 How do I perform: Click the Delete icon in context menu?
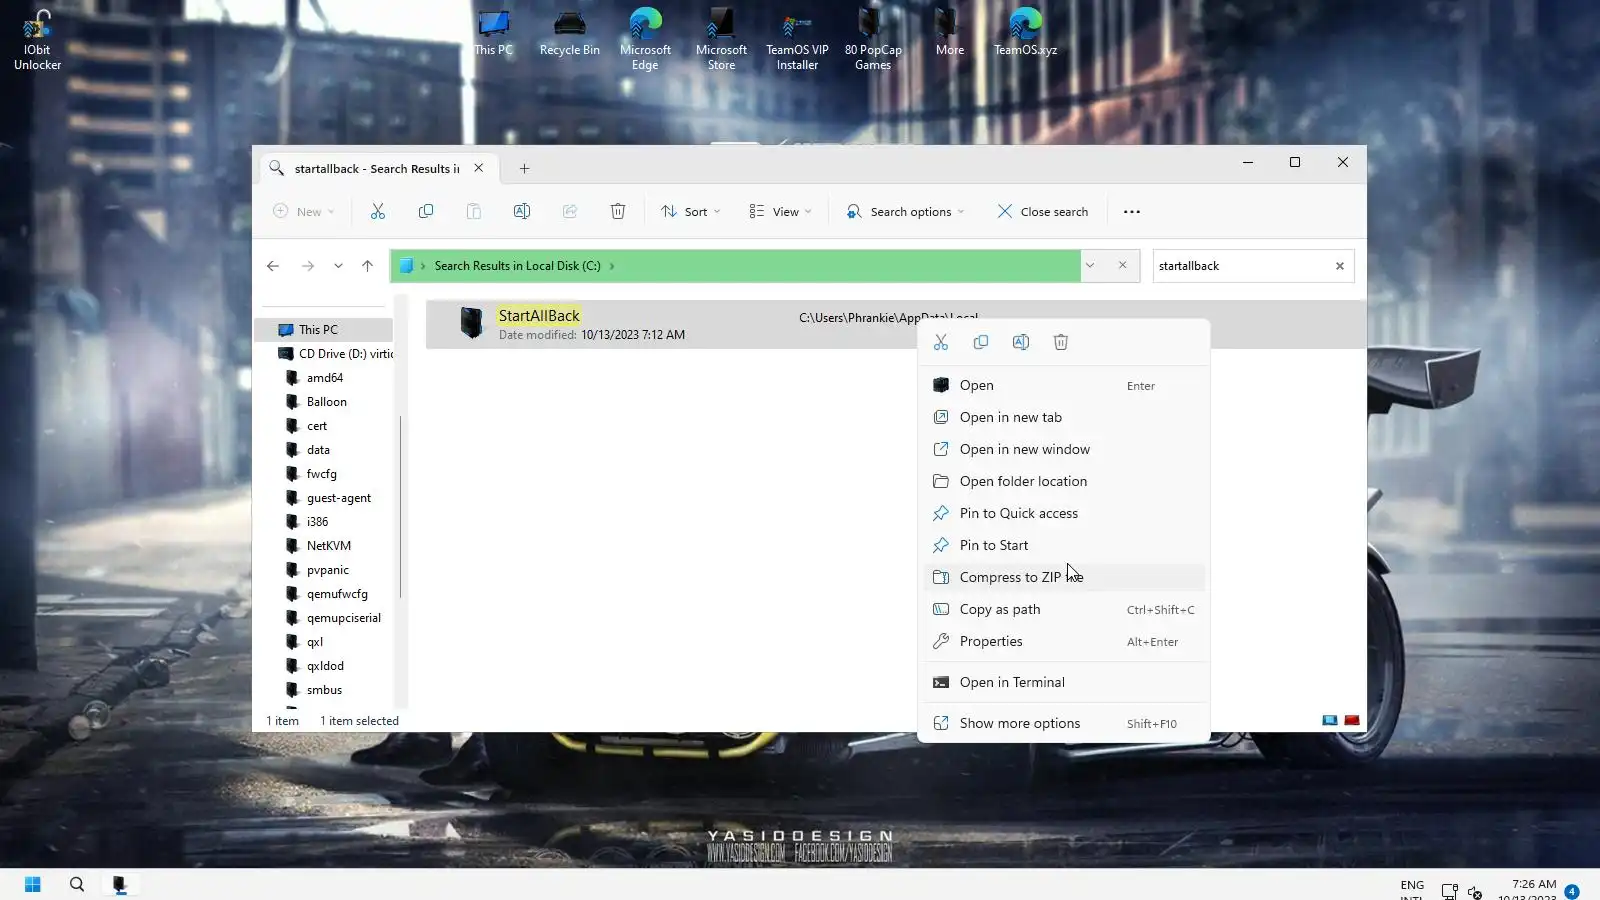pos(1061,342)
